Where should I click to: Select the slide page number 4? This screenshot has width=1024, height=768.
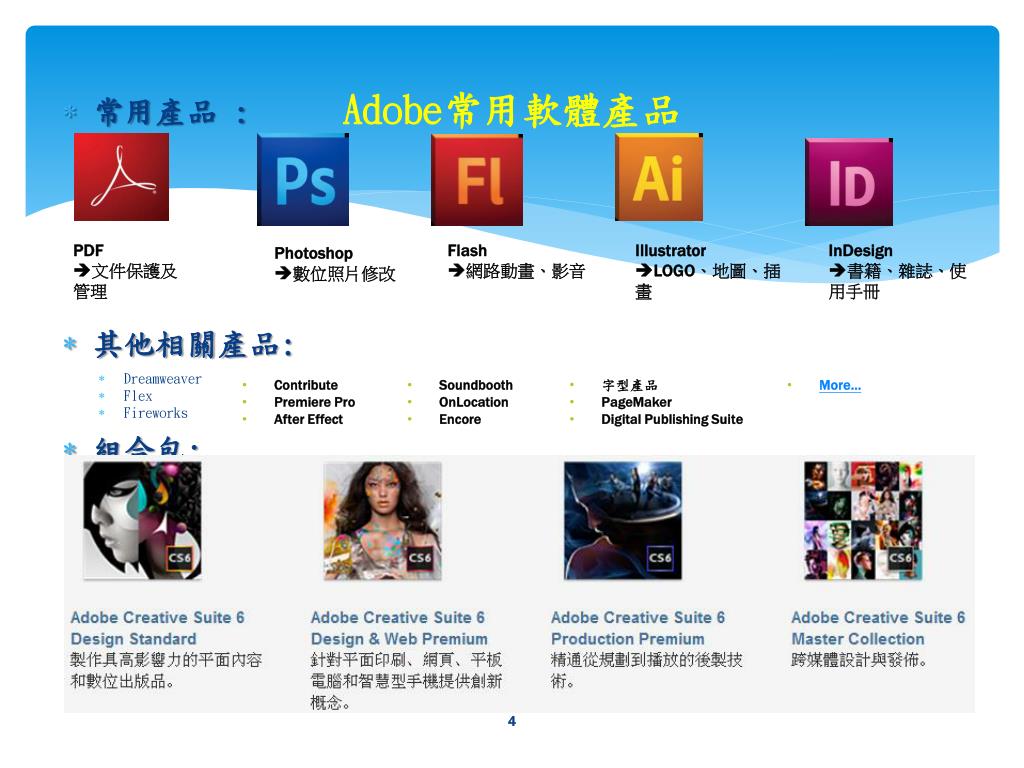click(x=512, y=721)
